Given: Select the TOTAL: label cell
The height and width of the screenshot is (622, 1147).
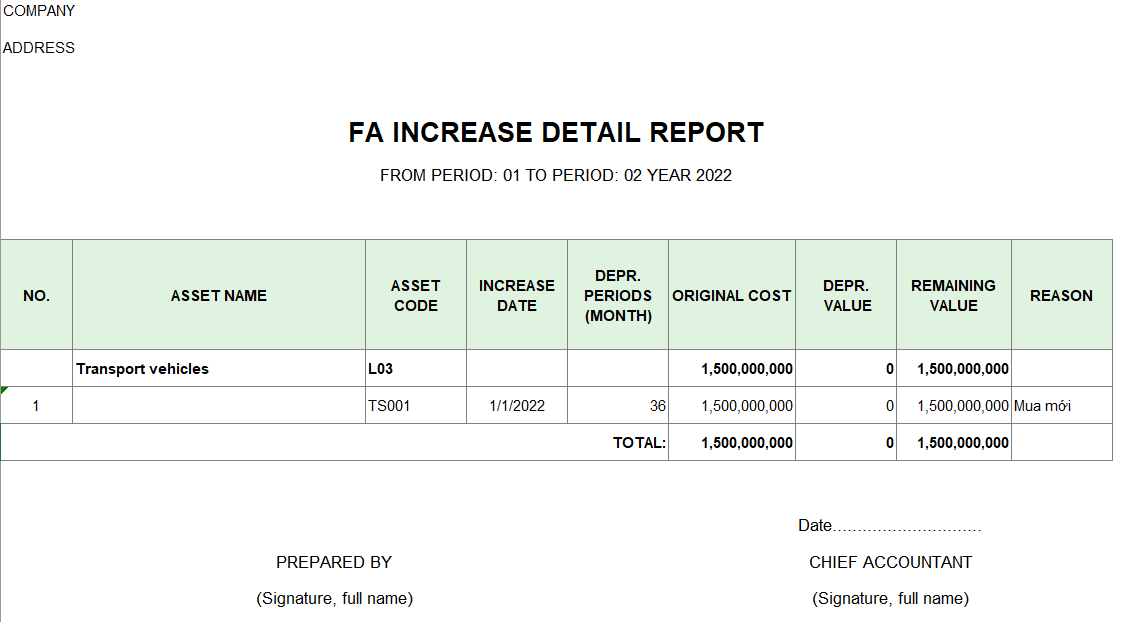Looking at the screenshot, I should [x=639, y=443].
